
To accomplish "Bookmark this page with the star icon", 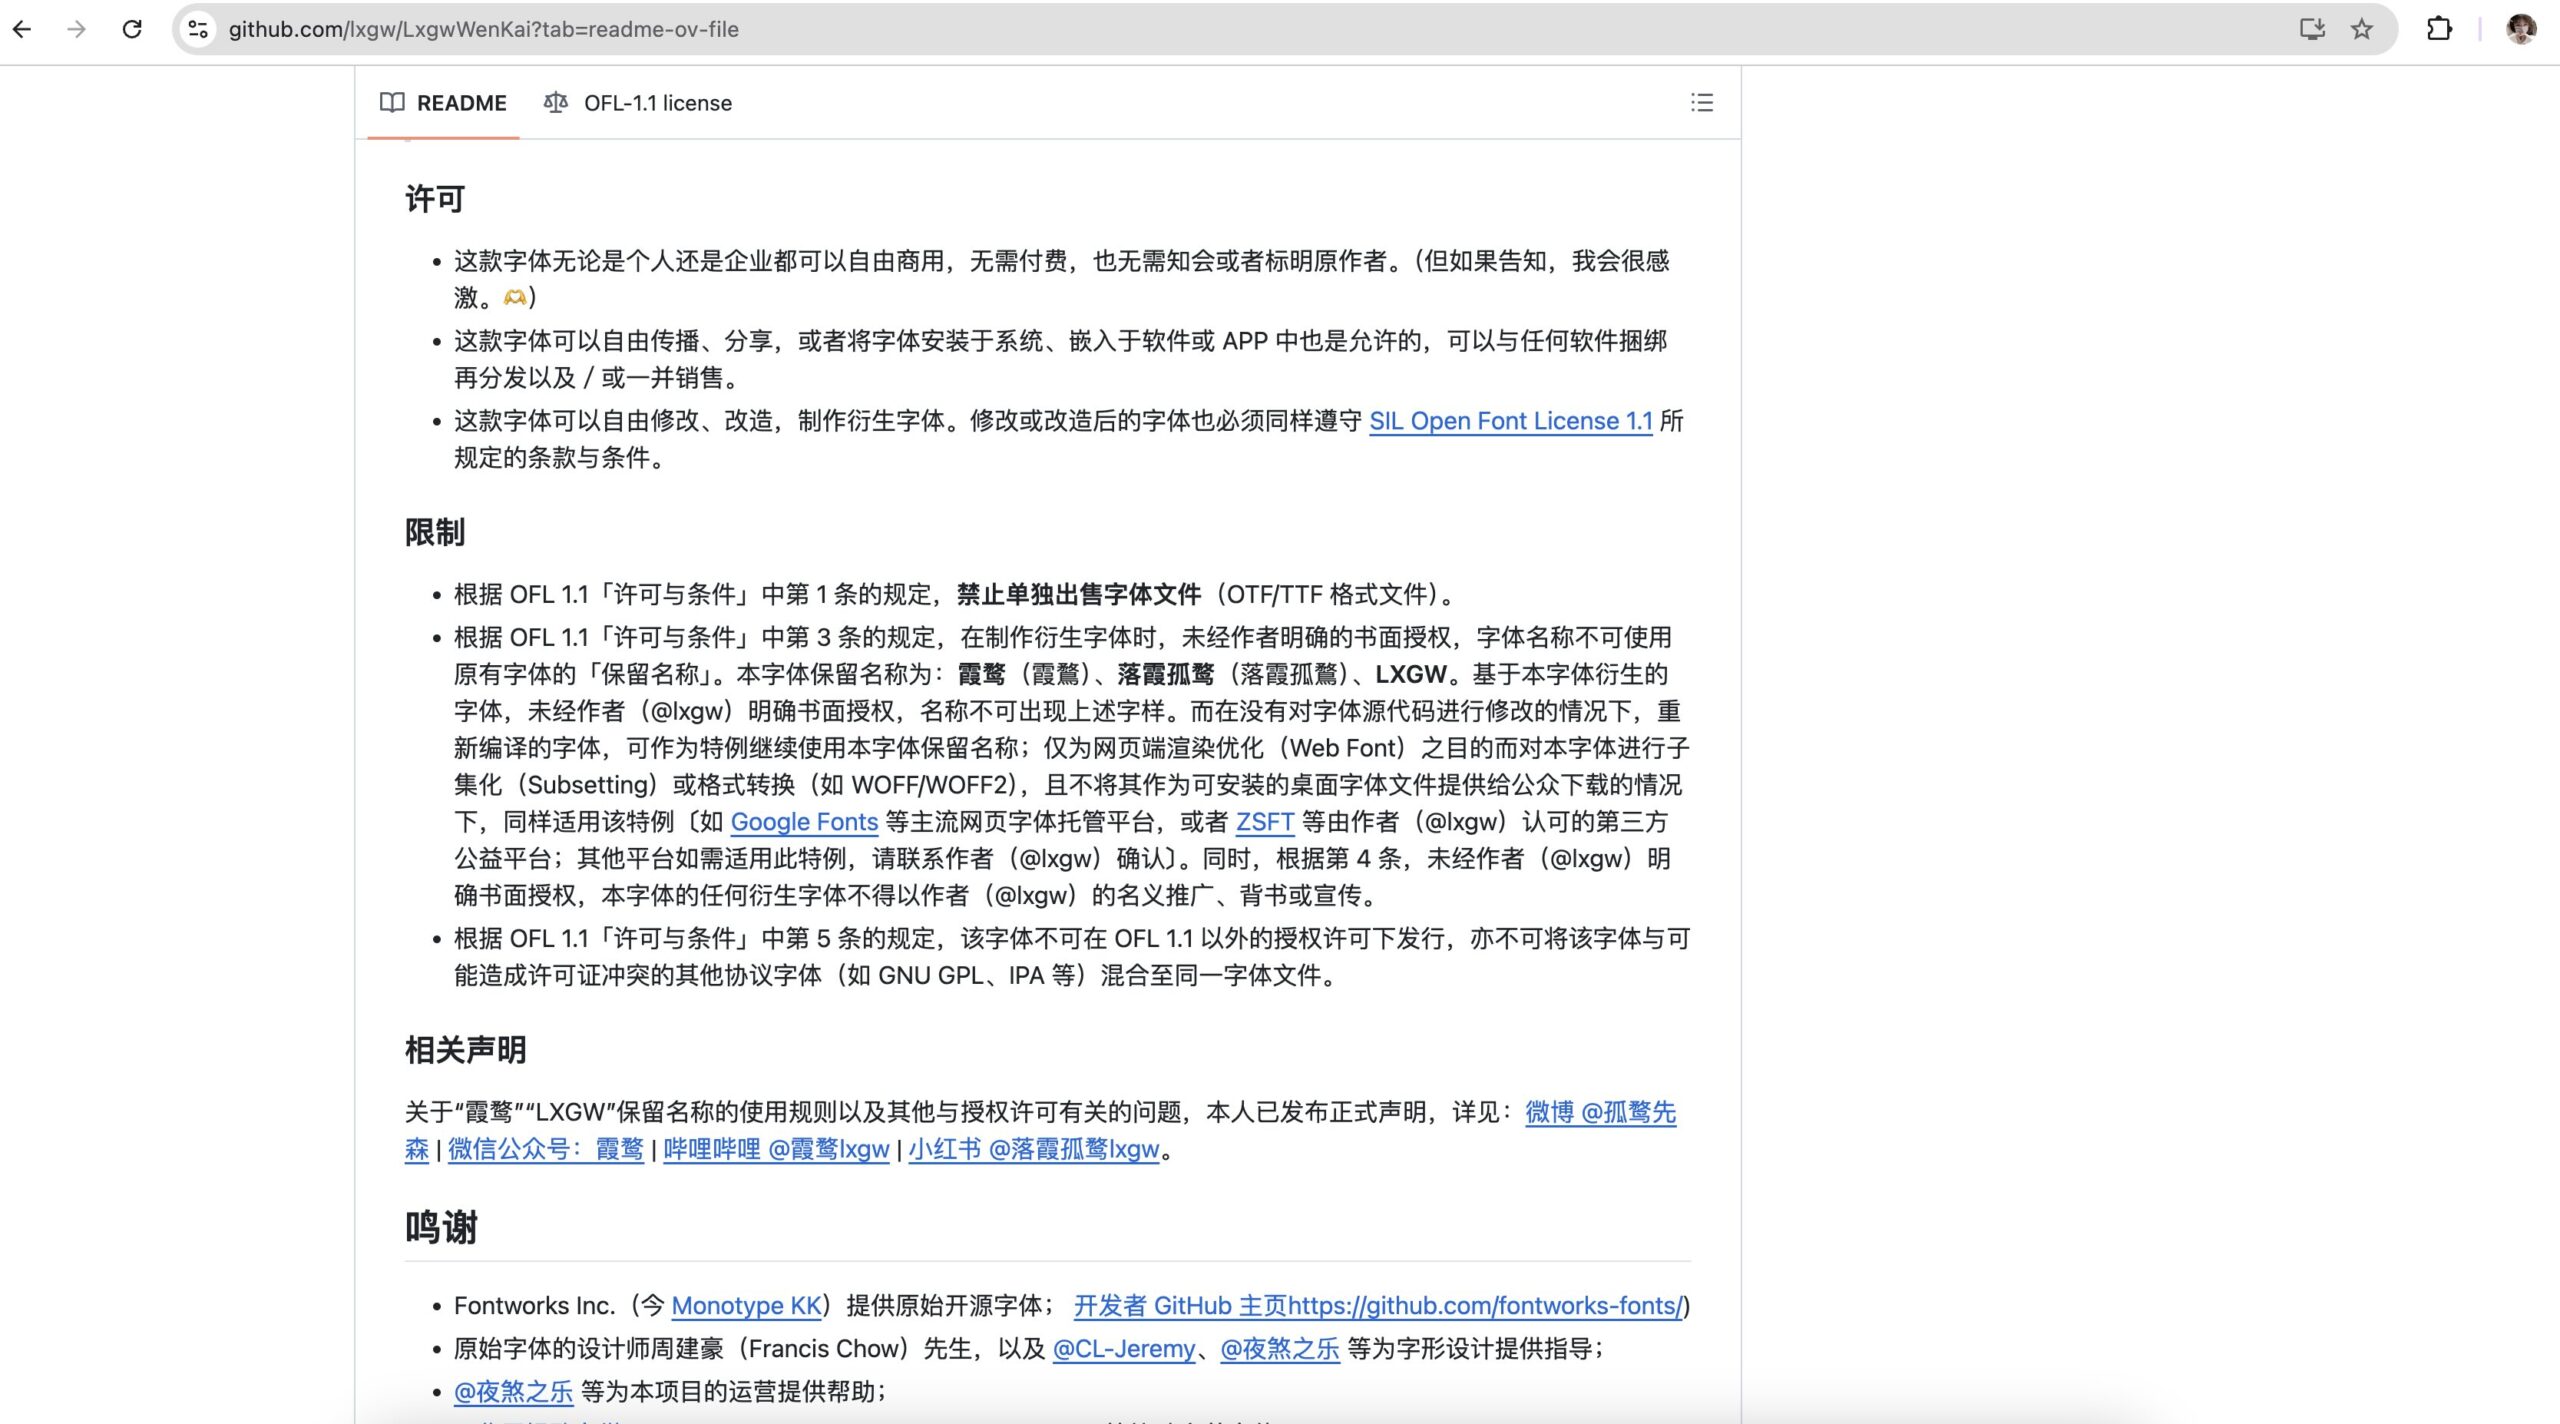I will pyautogui.click(x=2362, y=29).
